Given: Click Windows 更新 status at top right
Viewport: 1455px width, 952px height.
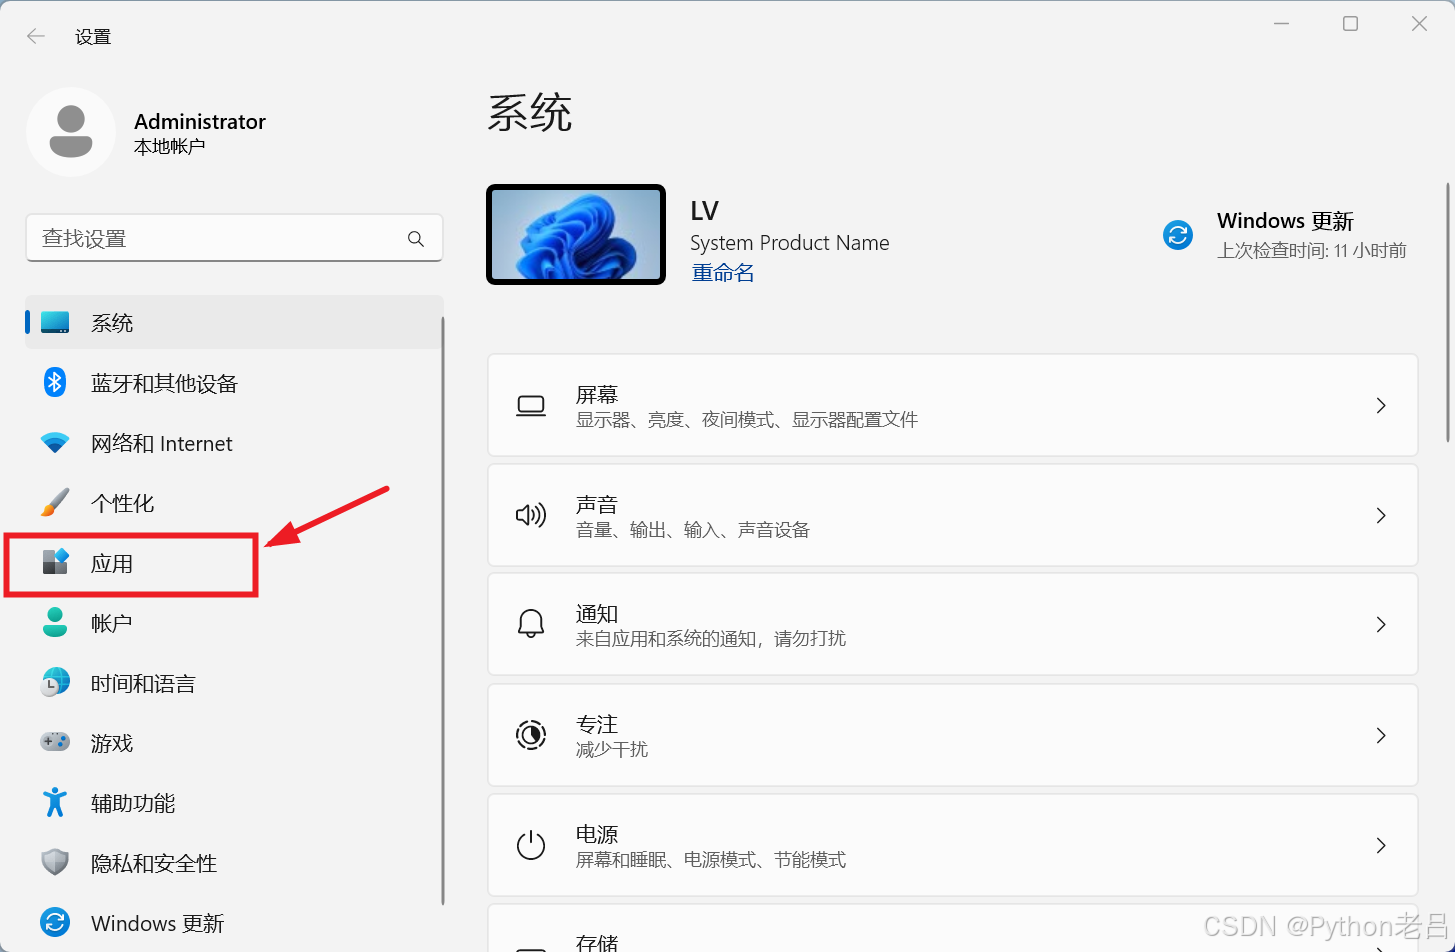Looking at the screenshot, I should coord(1285,235).
